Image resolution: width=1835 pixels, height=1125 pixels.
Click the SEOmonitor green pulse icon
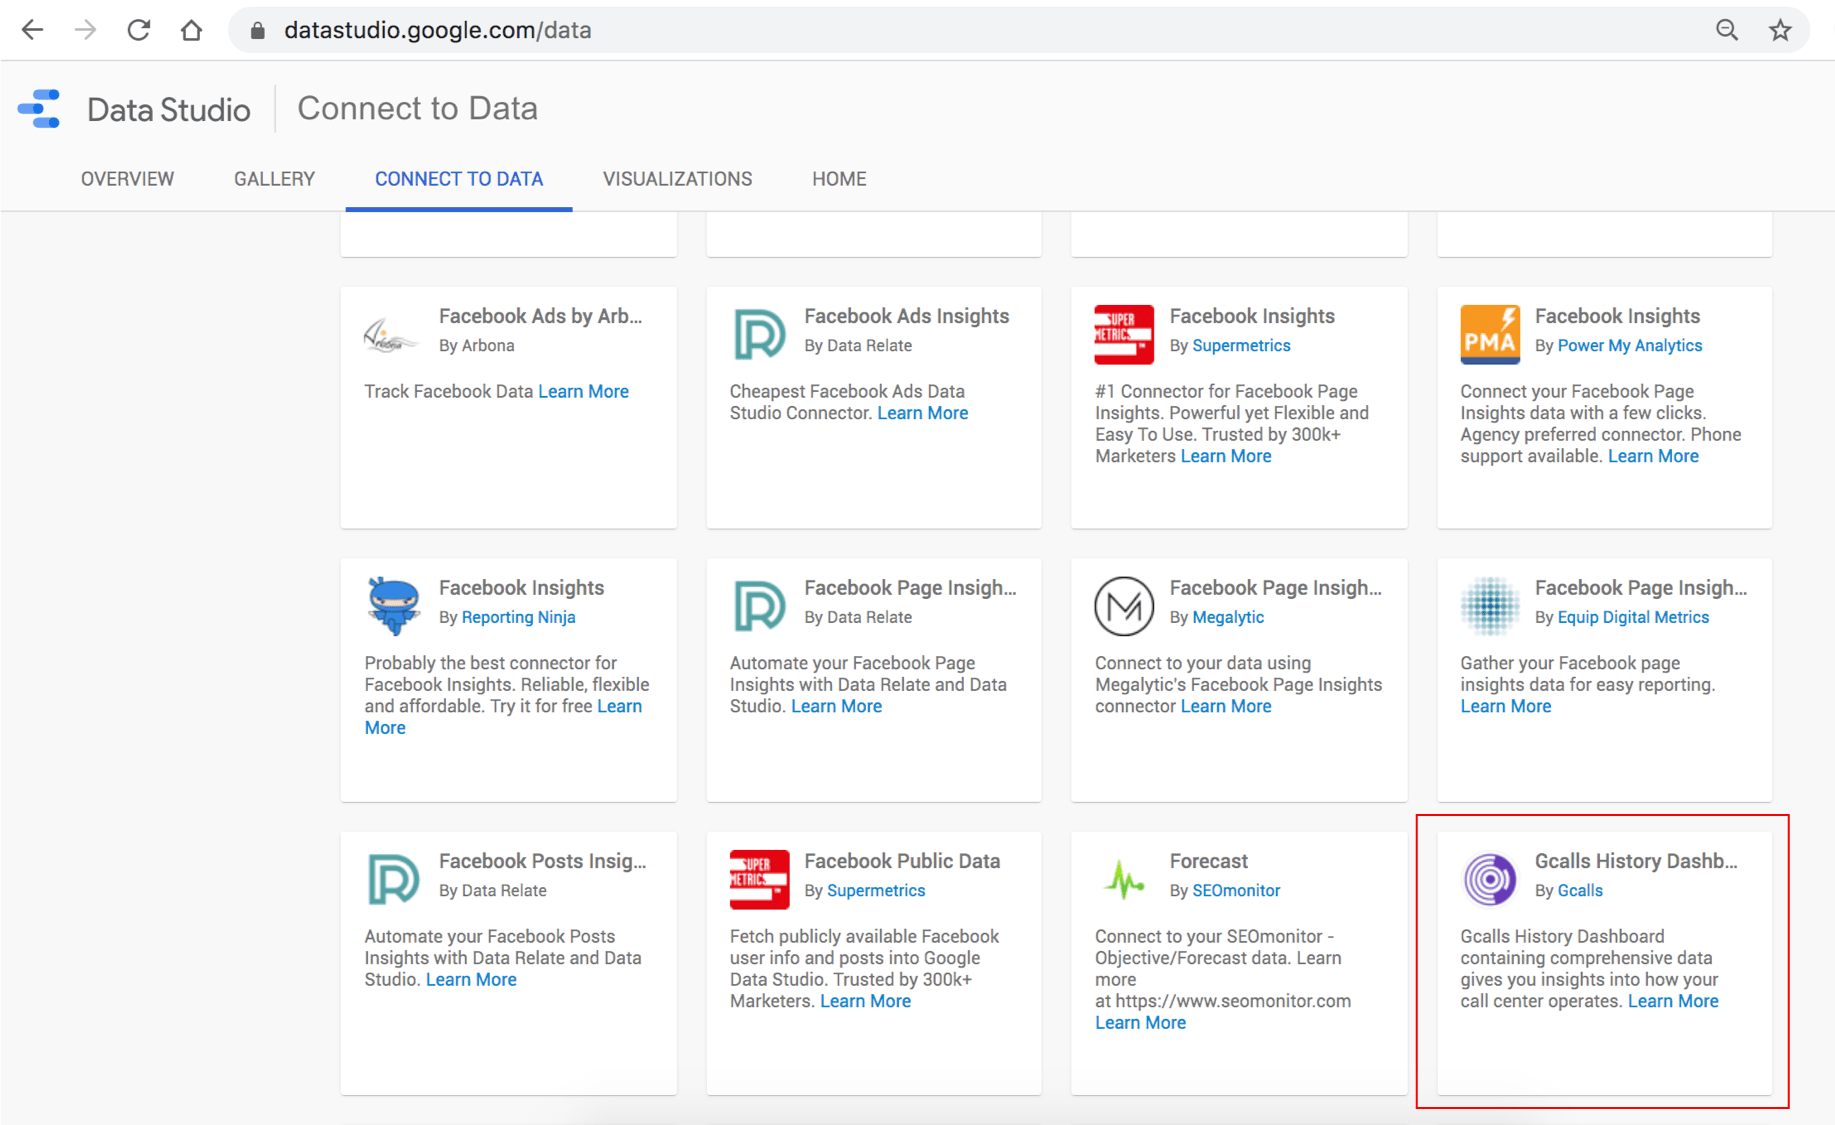coord(1124,879)
